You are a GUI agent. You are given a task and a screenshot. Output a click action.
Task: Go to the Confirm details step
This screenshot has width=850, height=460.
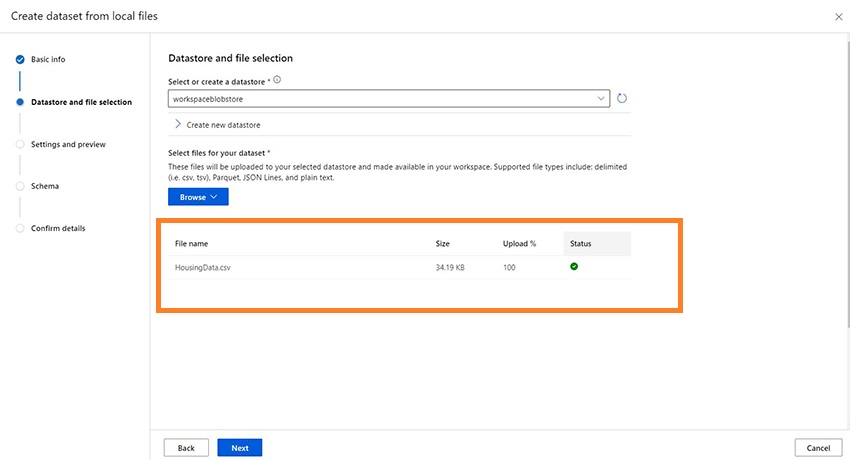tap(58, 228)
